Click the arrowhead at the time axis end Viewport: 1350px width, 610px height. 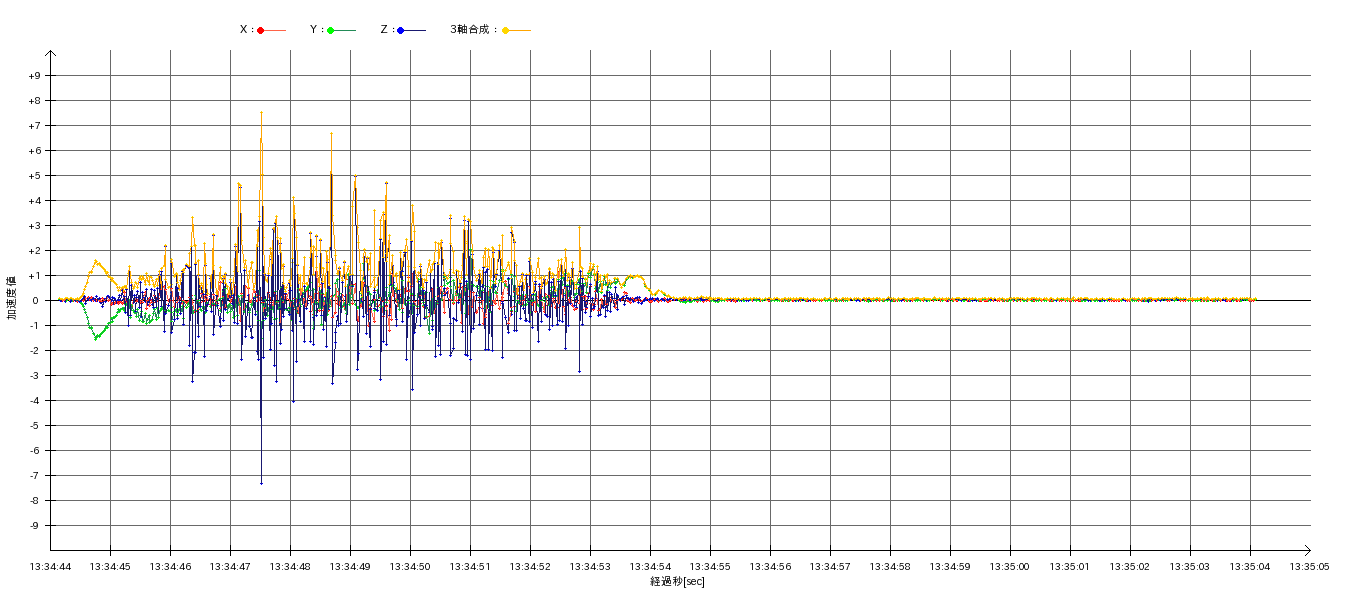[x=1306, y=550]
